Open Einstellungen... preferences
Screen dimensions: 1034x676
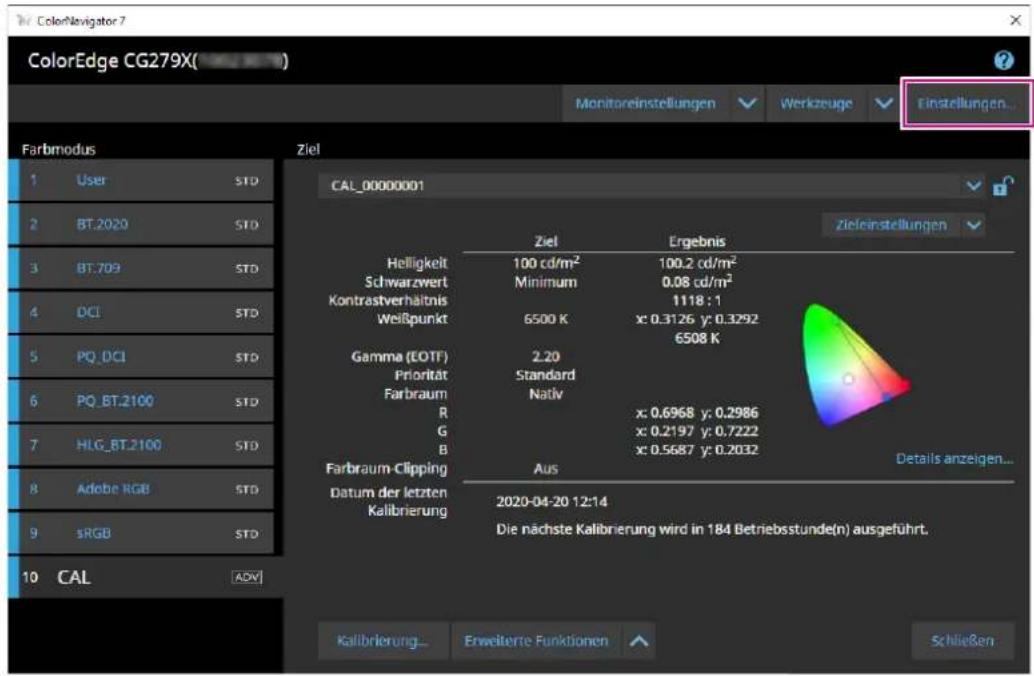966,104
